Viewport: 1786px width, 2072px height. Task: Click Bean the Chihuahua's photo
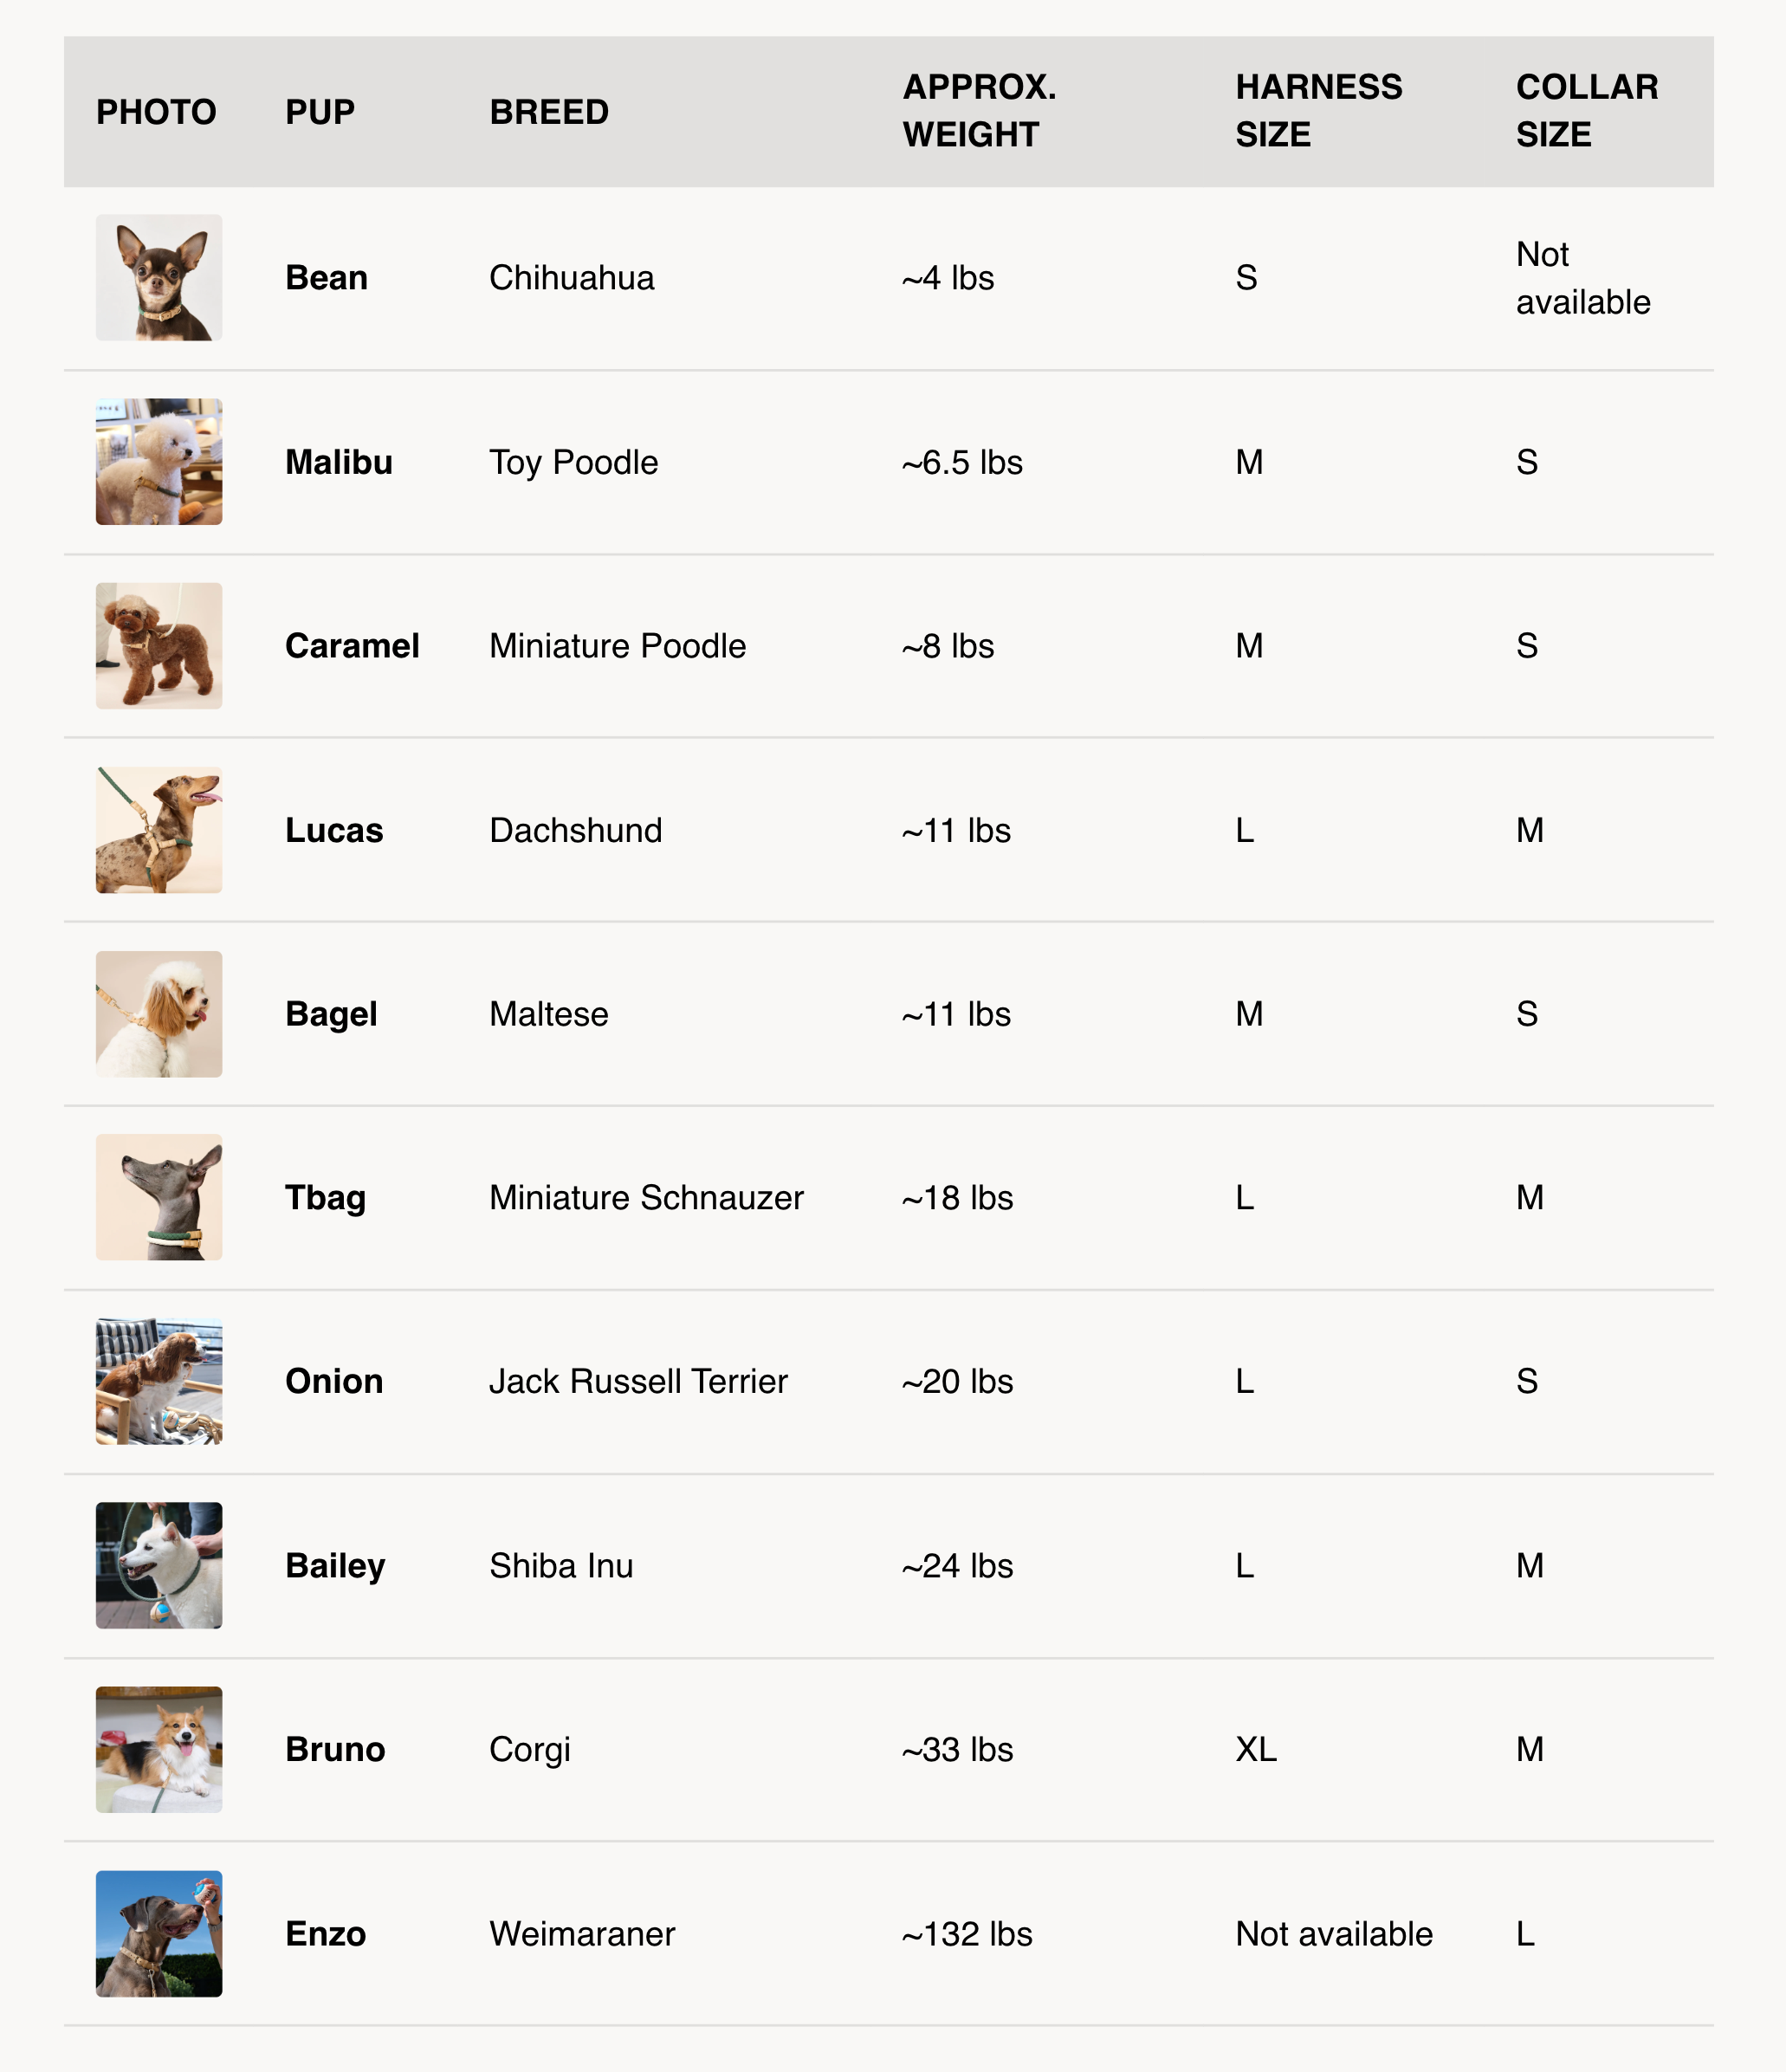point(159,278)
